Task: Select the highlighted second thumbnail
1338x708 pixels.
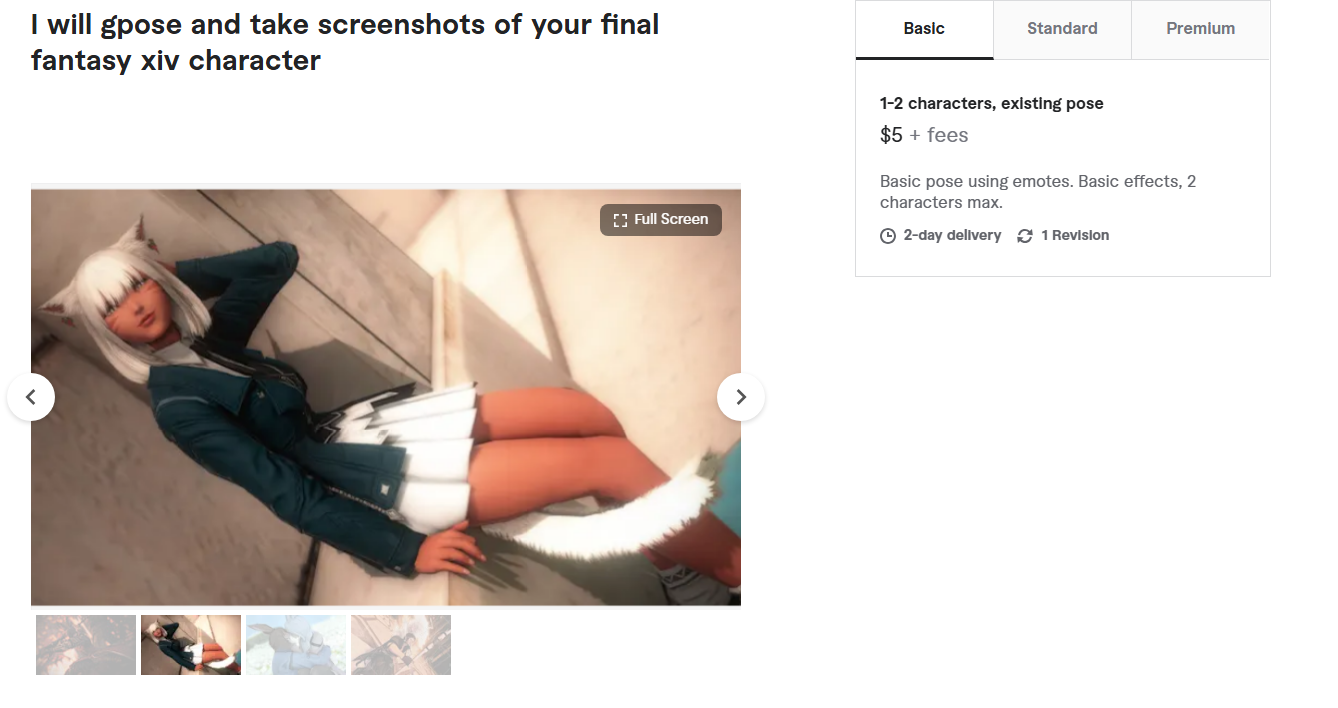Action: point(191,645)
